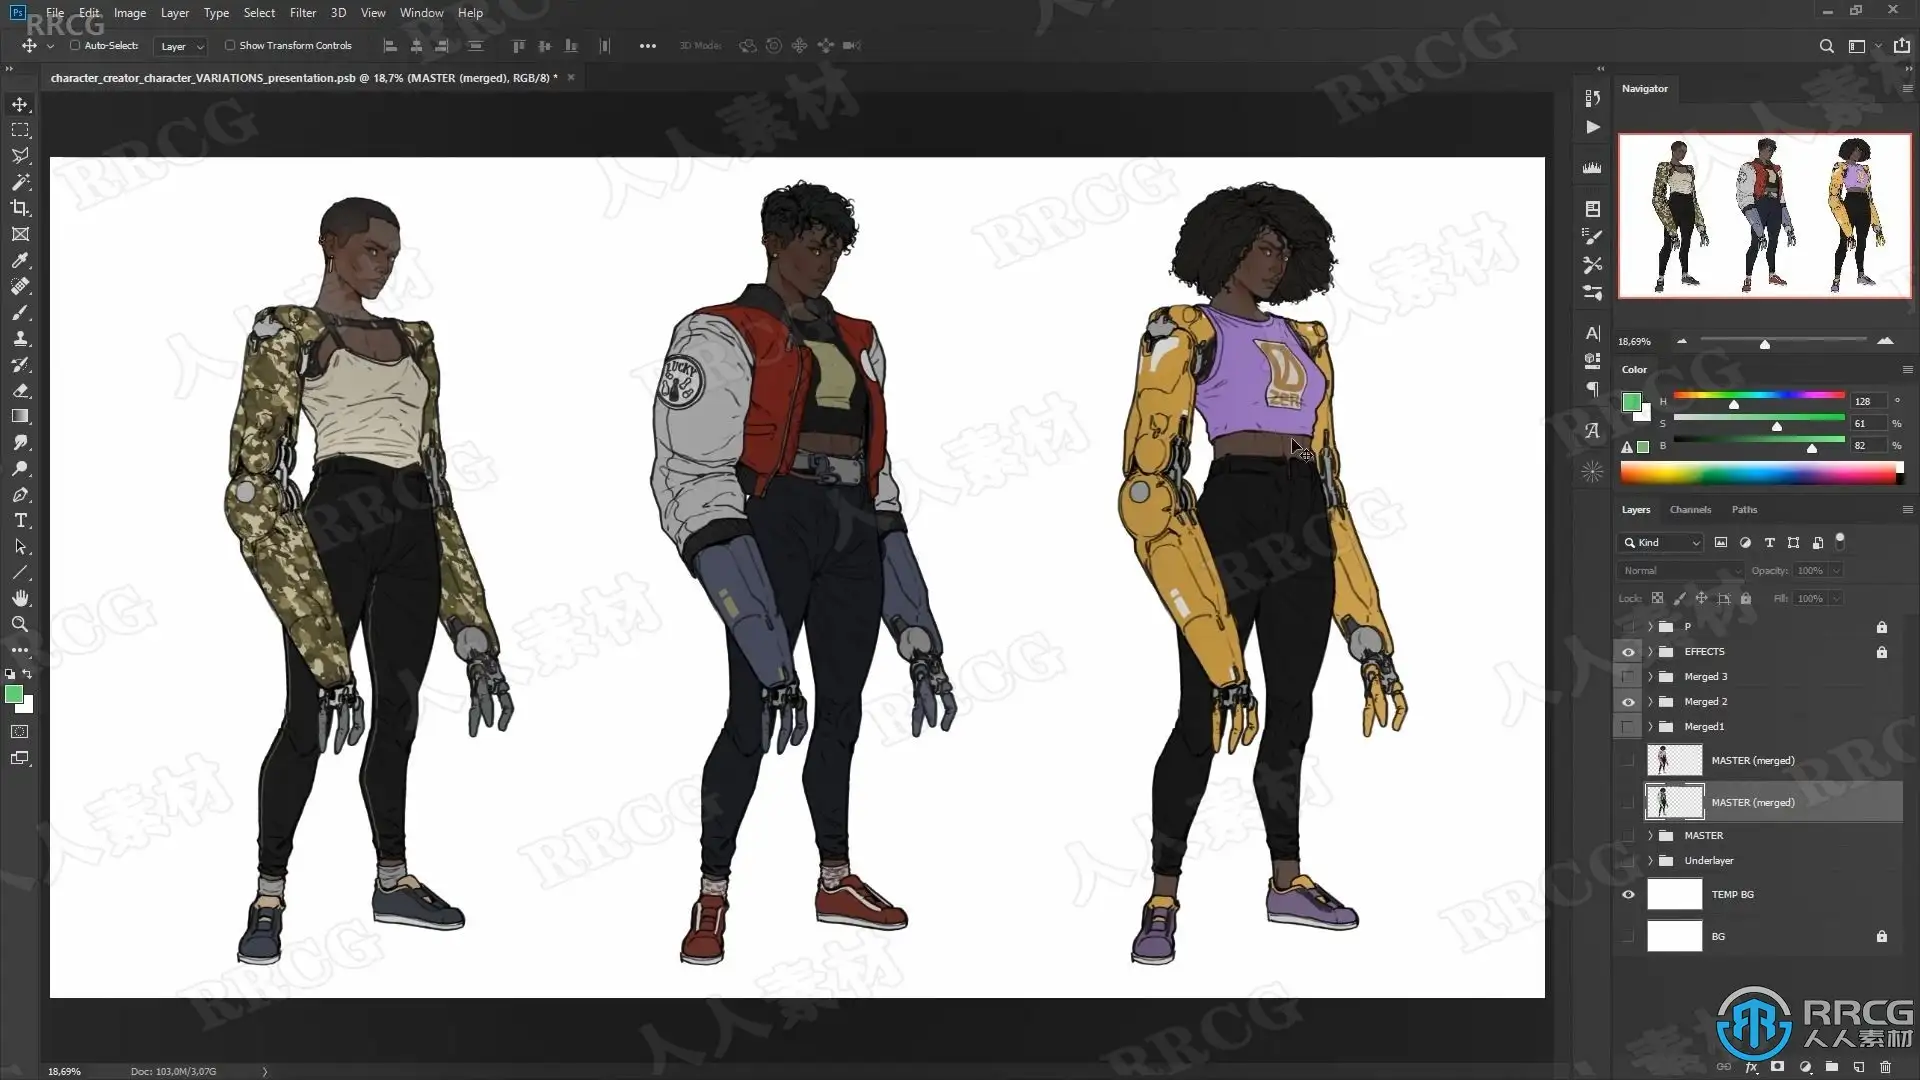Enable Show Transform Controls checkbox
Screen dimensions: 1920x1080
[x=230, y=45]
